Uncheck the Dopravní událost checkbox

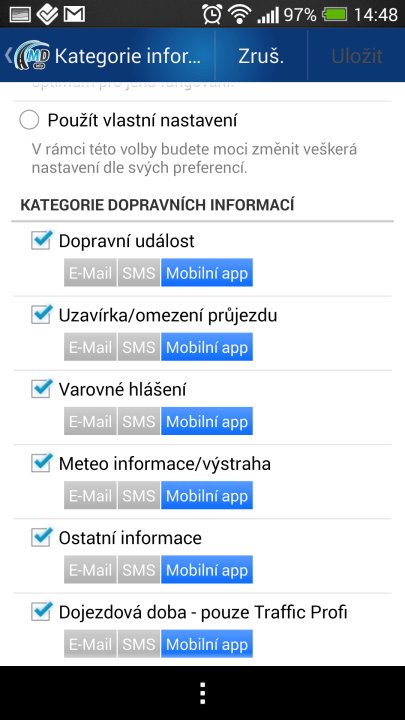(41, 240)
